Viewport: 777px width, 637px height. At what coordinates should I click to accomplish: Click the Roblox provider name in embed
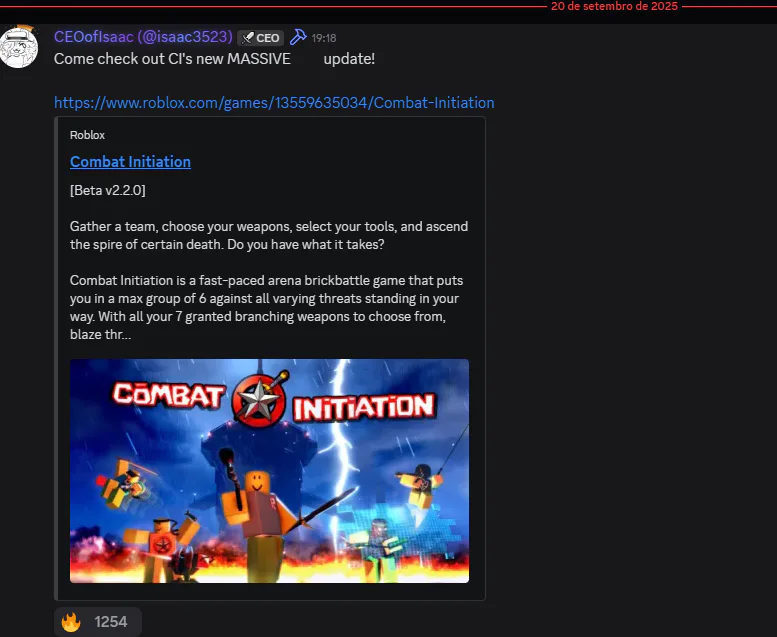(x=87, y=135)
